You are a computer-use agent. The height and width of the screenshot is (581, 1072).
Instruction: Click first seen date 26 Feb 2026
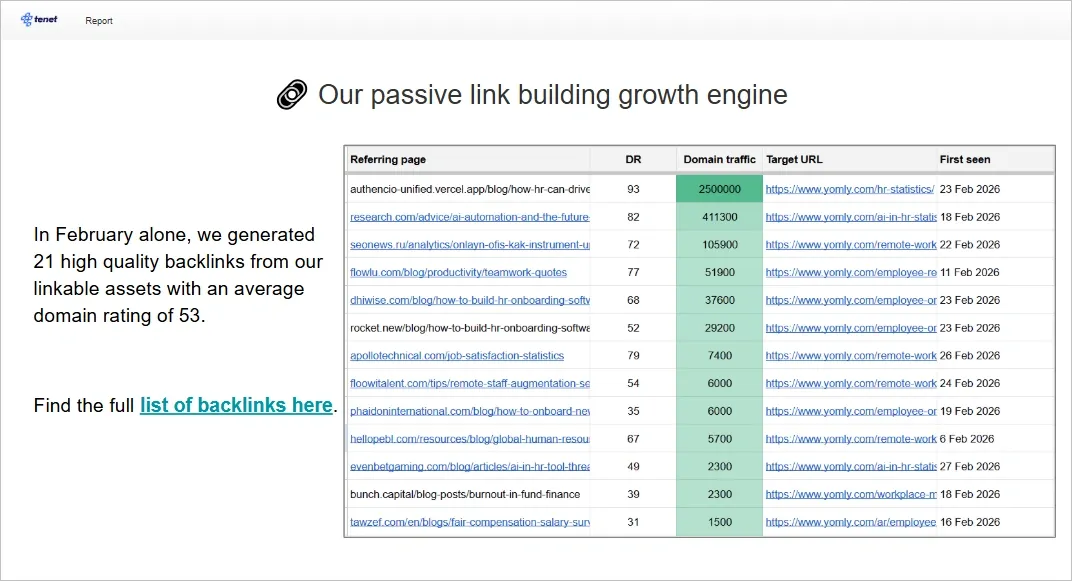click(x=969, y=355)
